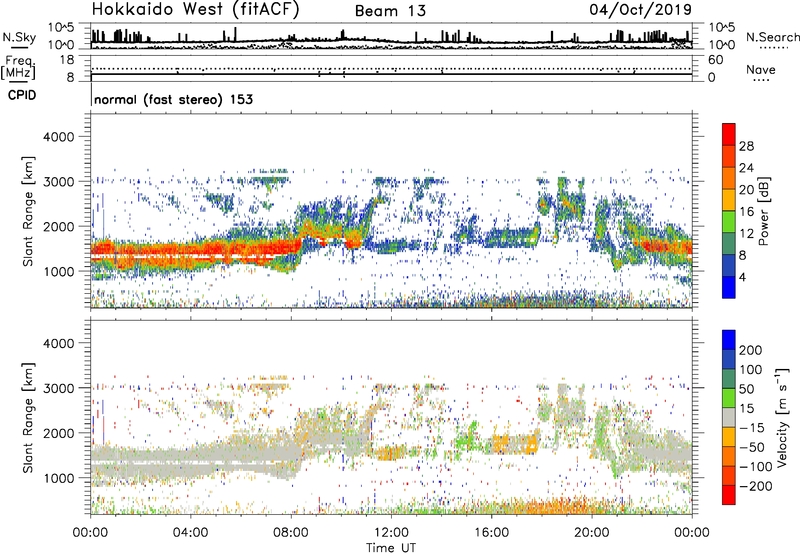The image size is (800, 554).
Task: Click the 'Power [dB]' colorbar label
Action: [764, 211]
